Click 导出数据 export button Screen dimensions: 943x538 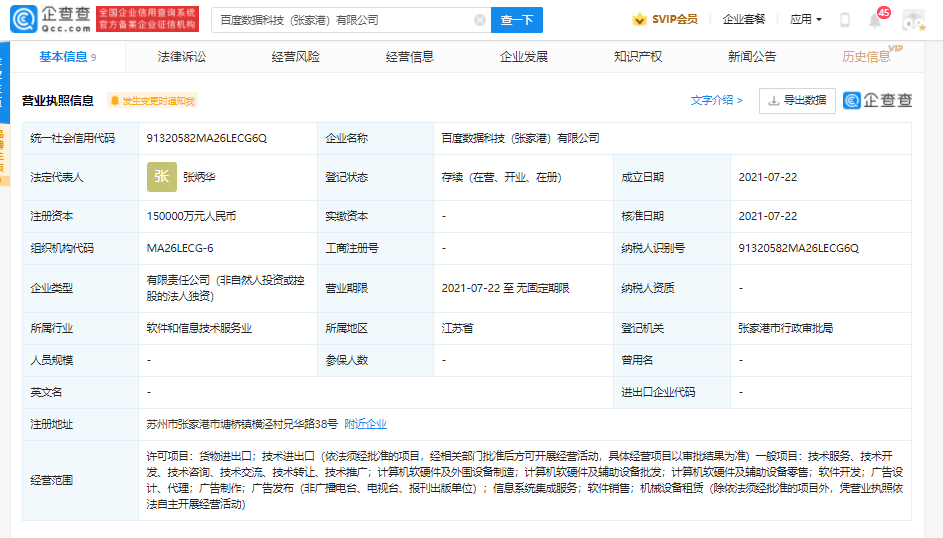(797, 100)
